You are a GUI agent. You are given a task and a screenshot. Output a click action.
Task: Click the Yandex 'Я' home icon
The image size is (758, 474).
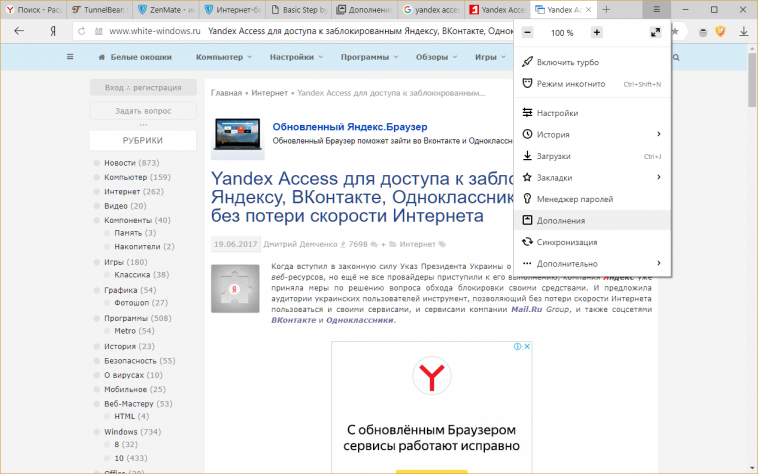53,31
